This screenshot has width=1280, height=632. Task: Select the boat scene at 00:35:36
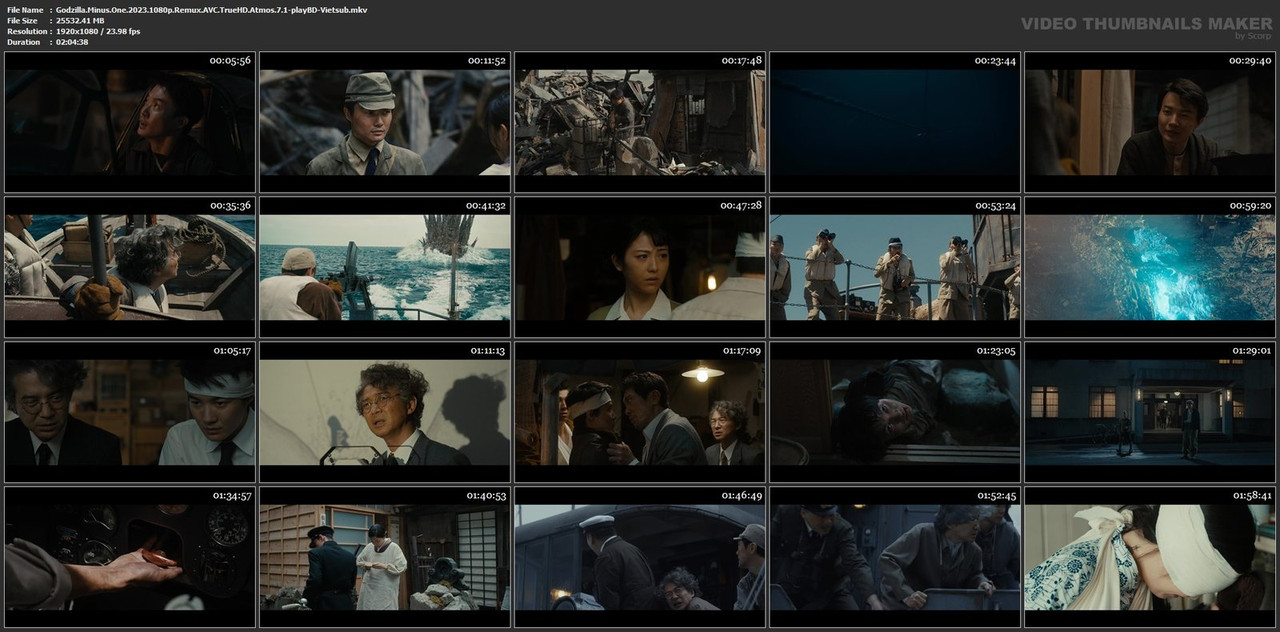(x=130, y=267)
